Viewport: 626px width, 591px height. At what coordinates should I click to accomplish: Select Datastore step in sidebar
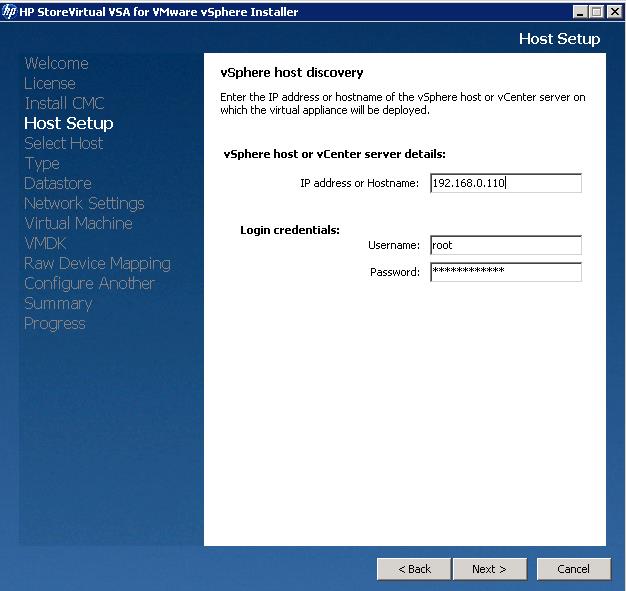click(x=58, y=183)
